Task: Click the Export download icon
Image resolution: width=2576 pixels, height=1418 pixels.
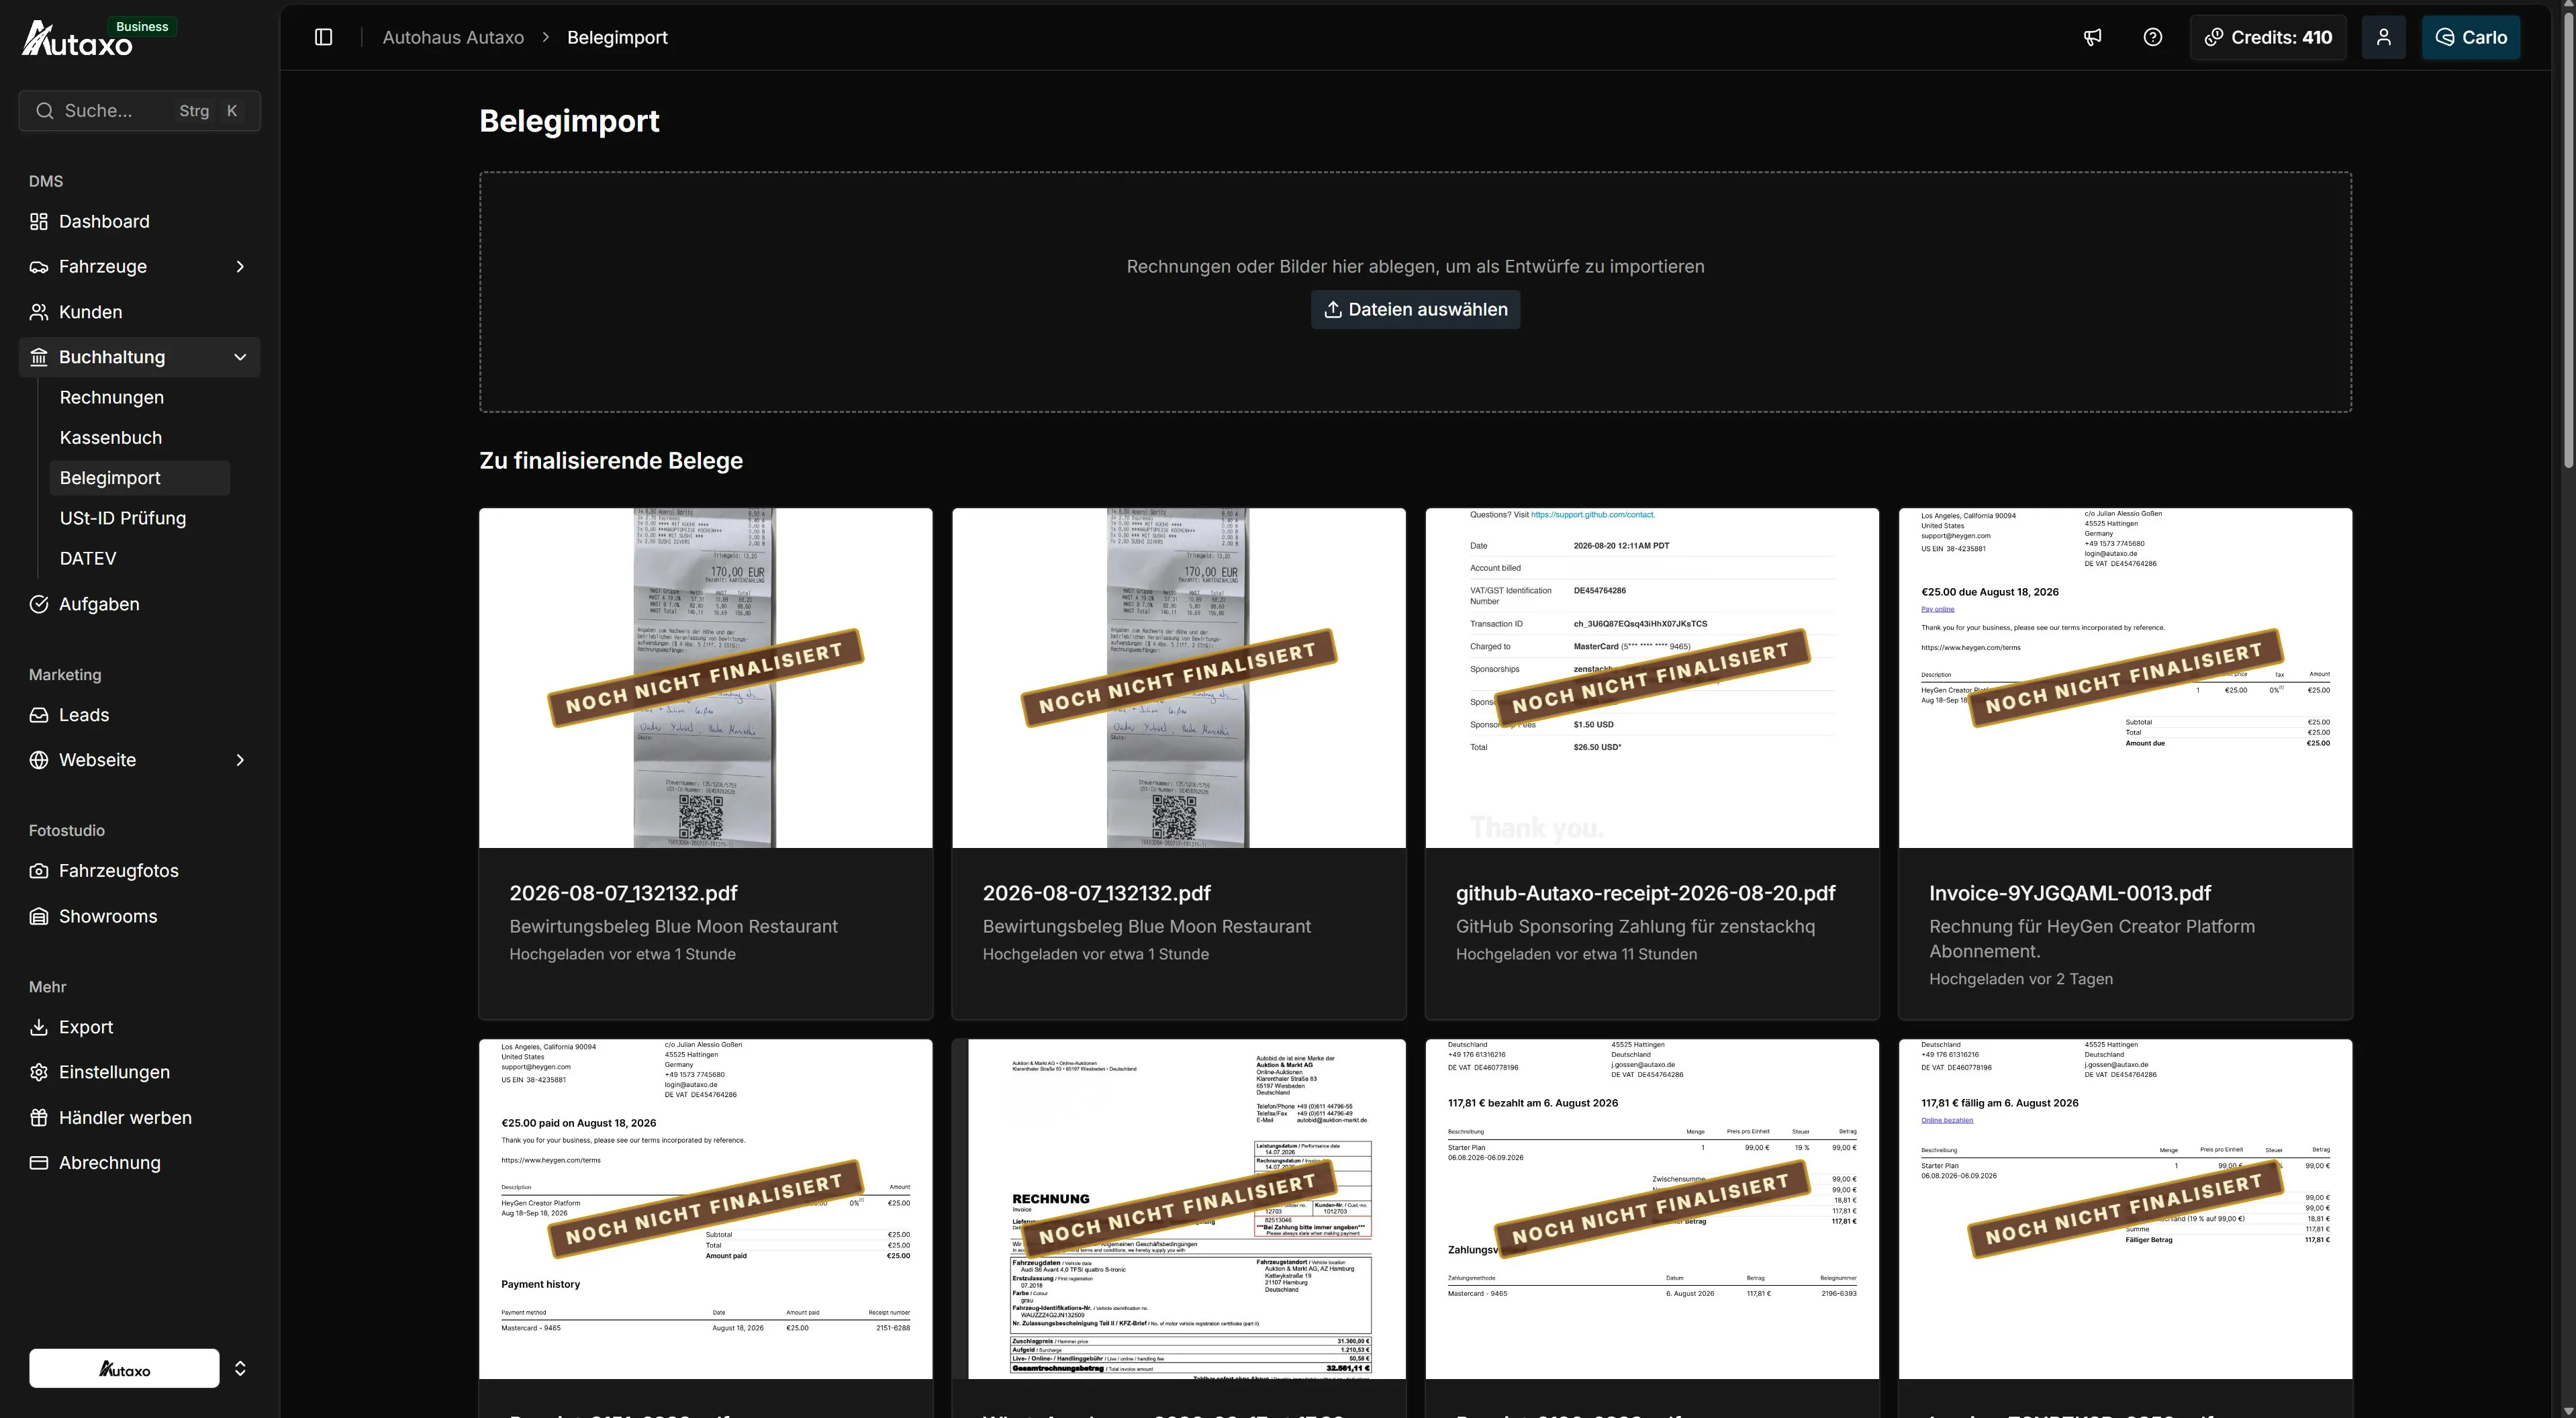Action: tap(39, 1027)
